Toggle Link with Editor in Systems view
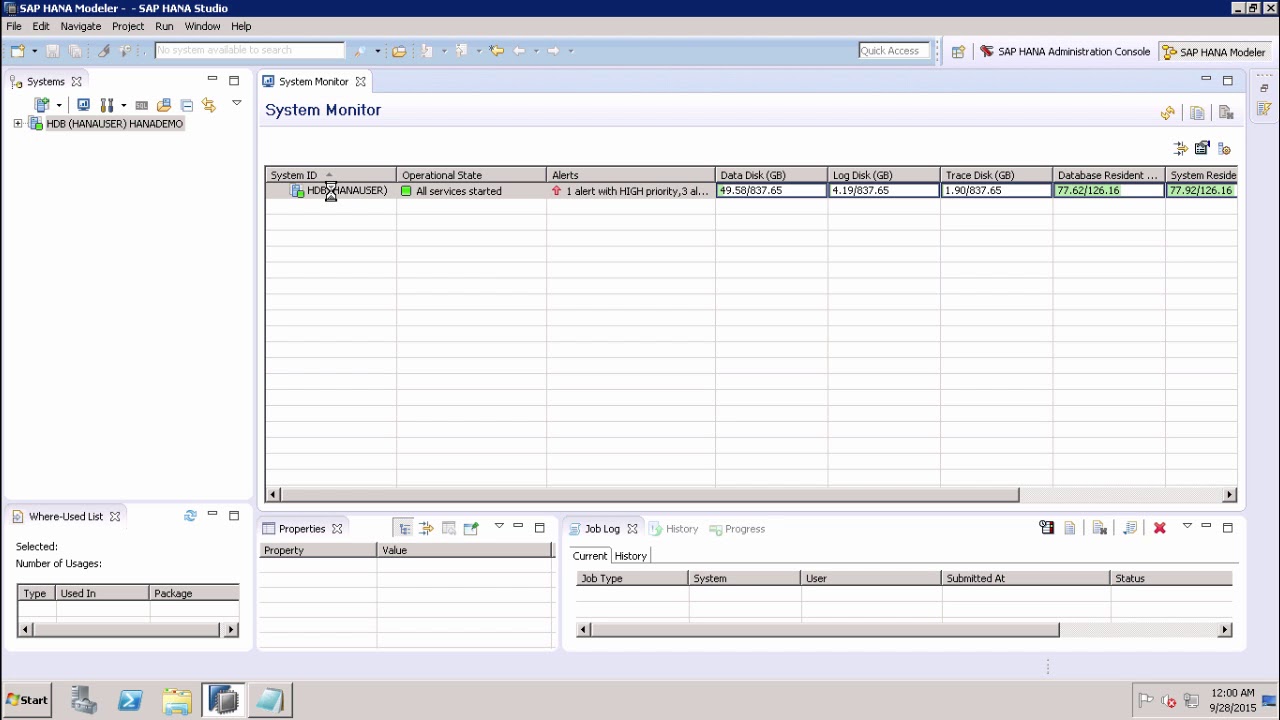Image resolution: width=1280 pixels, height=720 pixels. [x=209, y=105]
